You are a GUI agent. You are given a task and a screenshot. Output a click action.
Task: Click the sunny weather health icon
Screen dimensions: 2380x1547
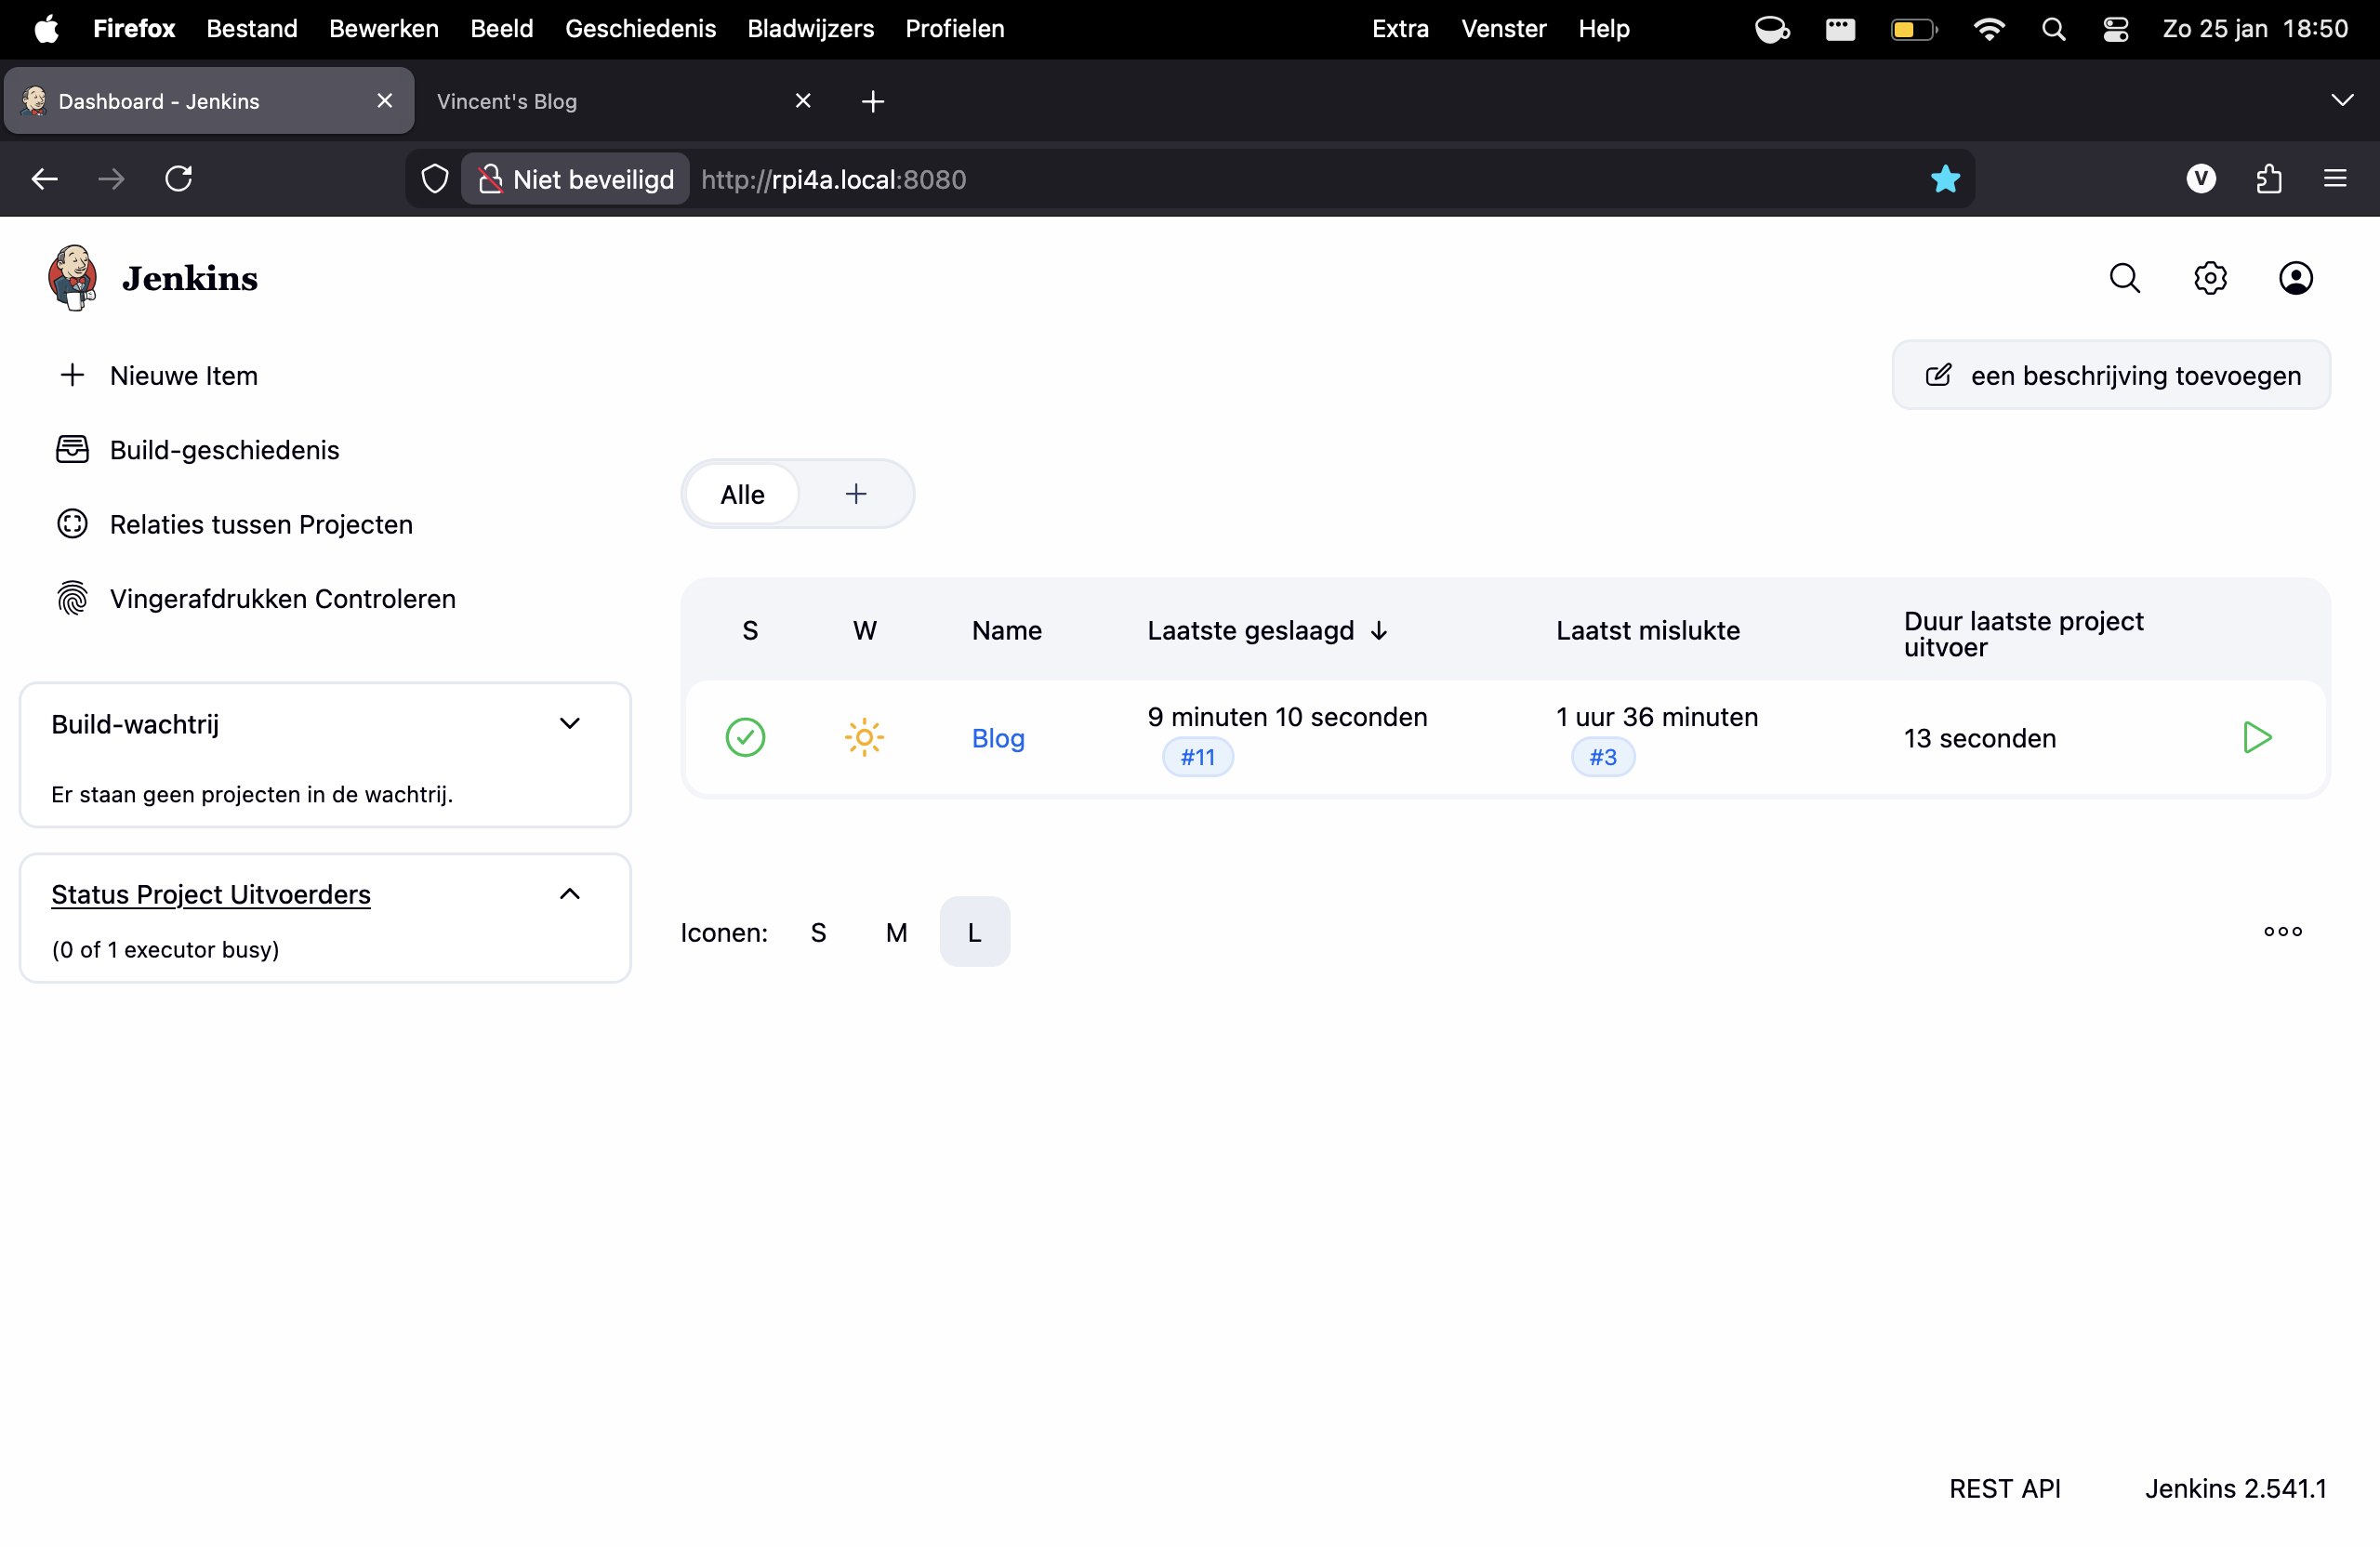point(863,737)
